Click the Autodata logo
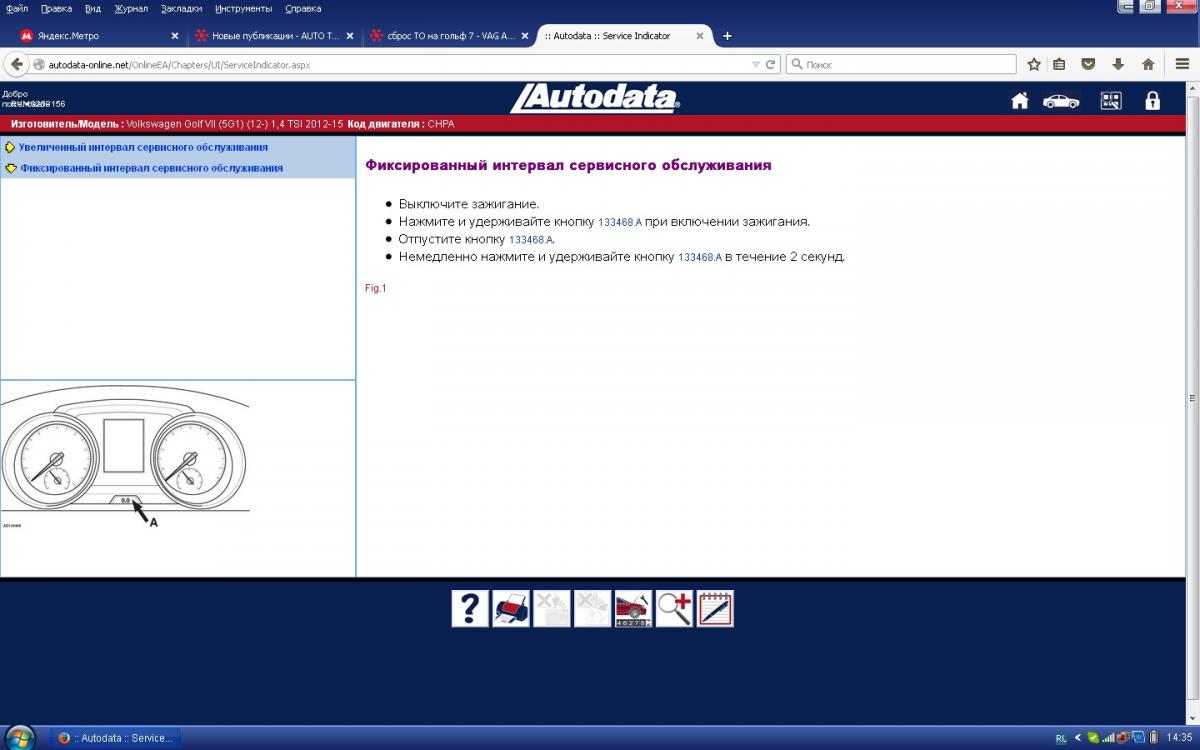1200x750 pixels. (x=595, y=97)
